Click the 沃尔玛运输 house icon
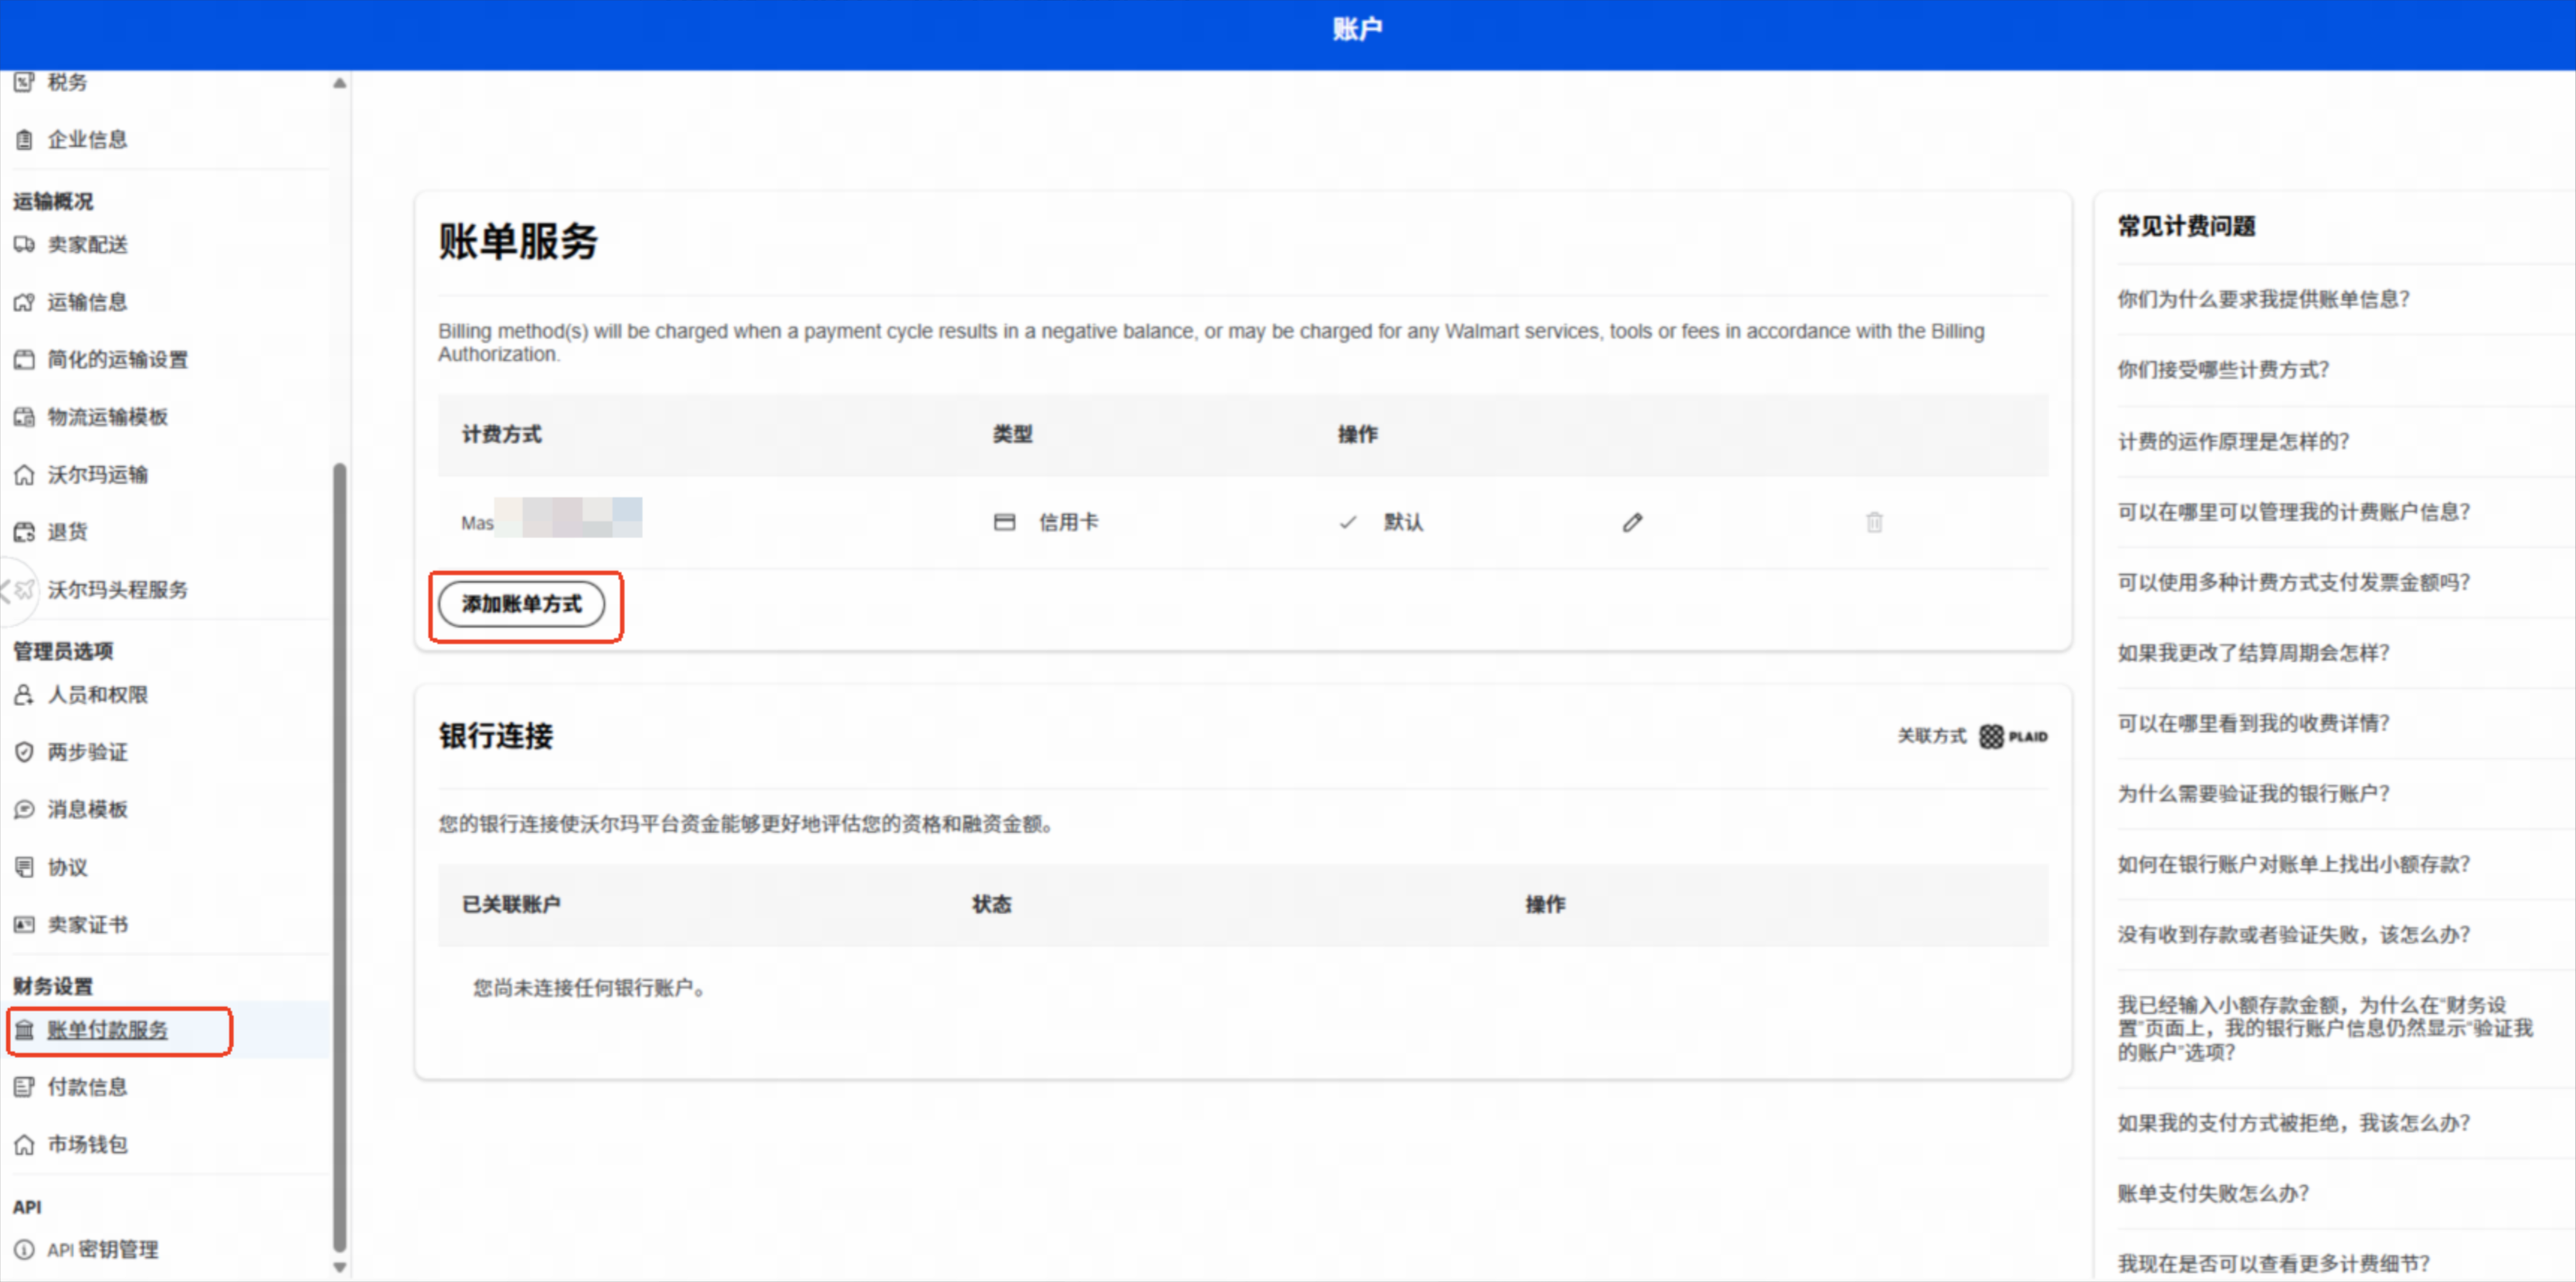This screenshot has height=1282, width=2576. click(x=24, y=474)
